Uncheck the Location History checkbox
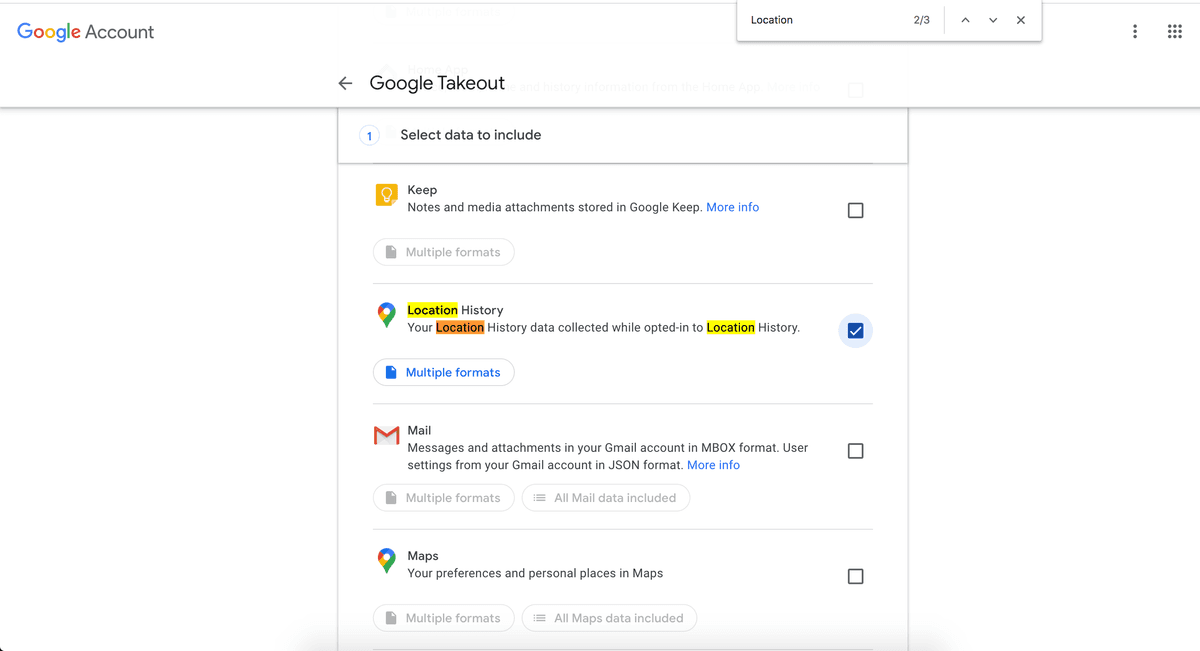The width and height of the screenshot is (1200, 651). 855,331
